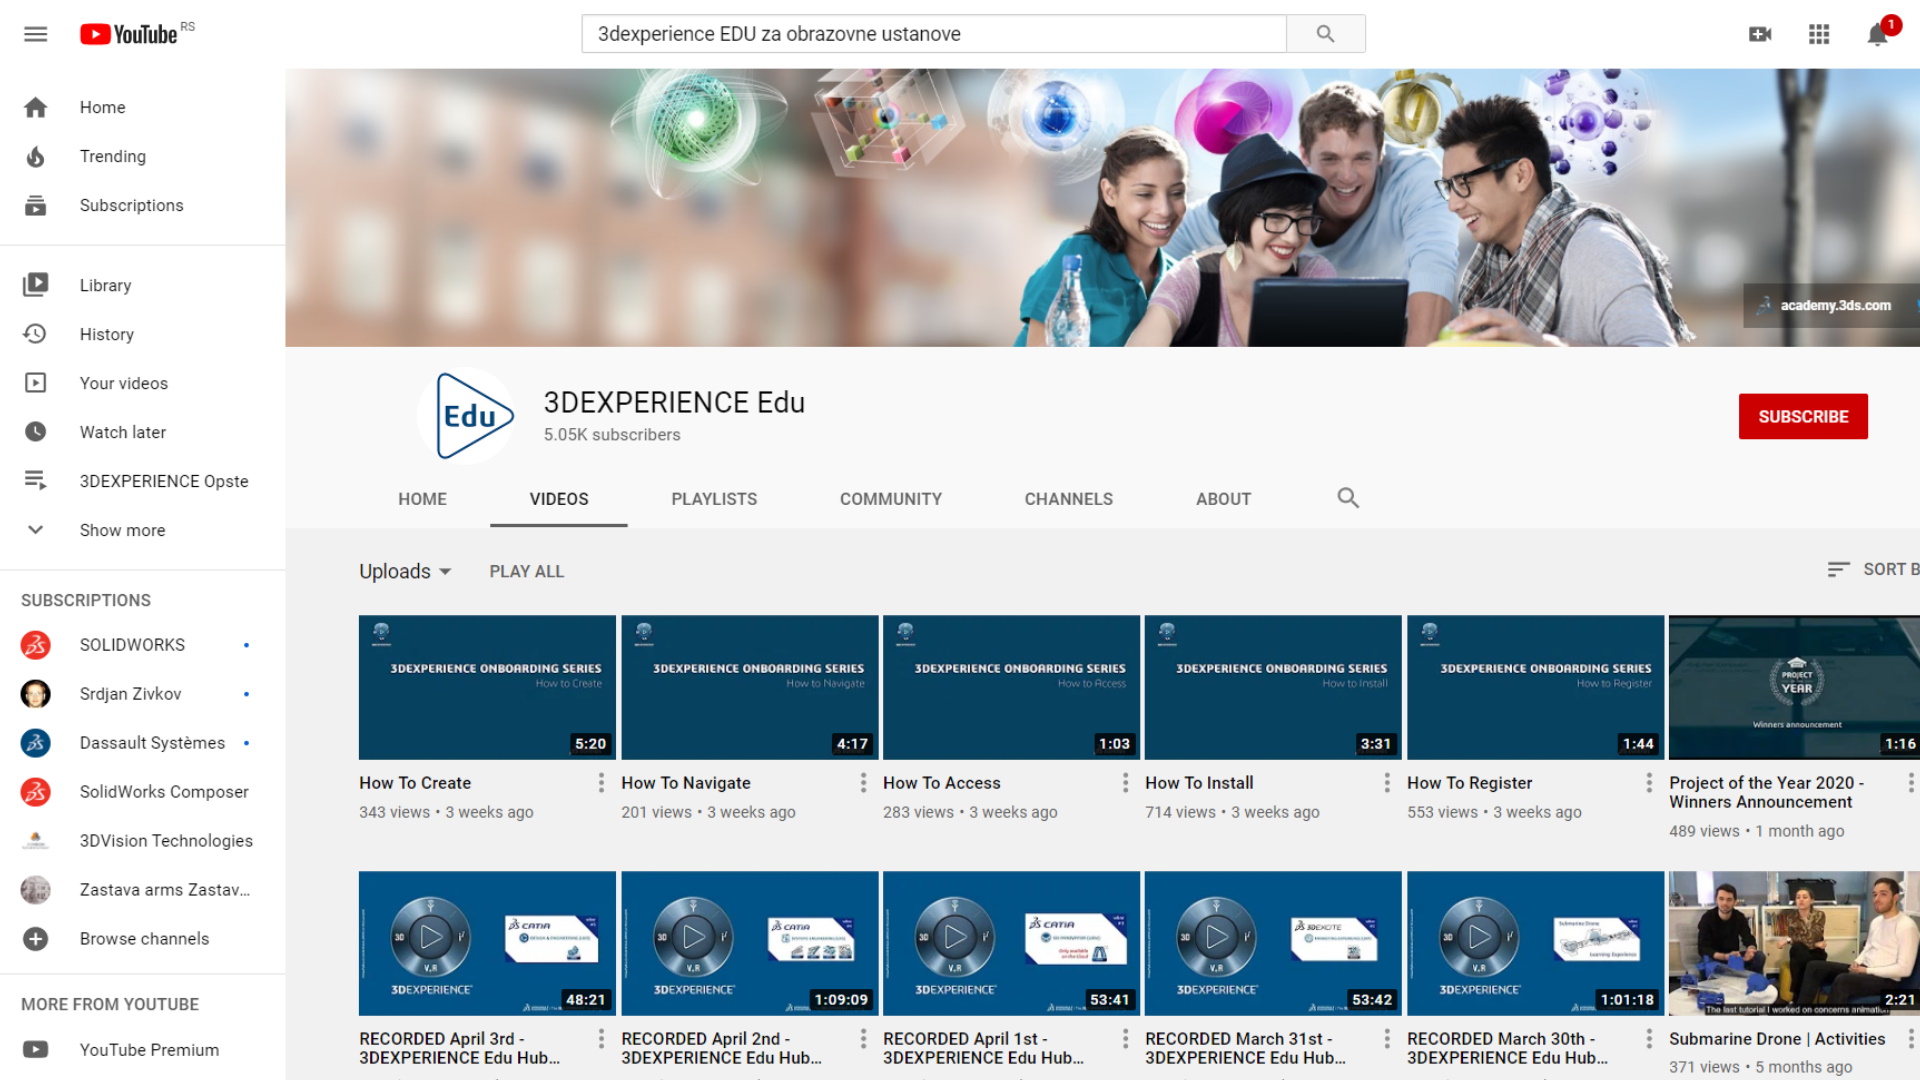Open options for RECORDED April 3rd video
The height and width of the screenshot is (1080, 1920).
(x=601, y=1039)
